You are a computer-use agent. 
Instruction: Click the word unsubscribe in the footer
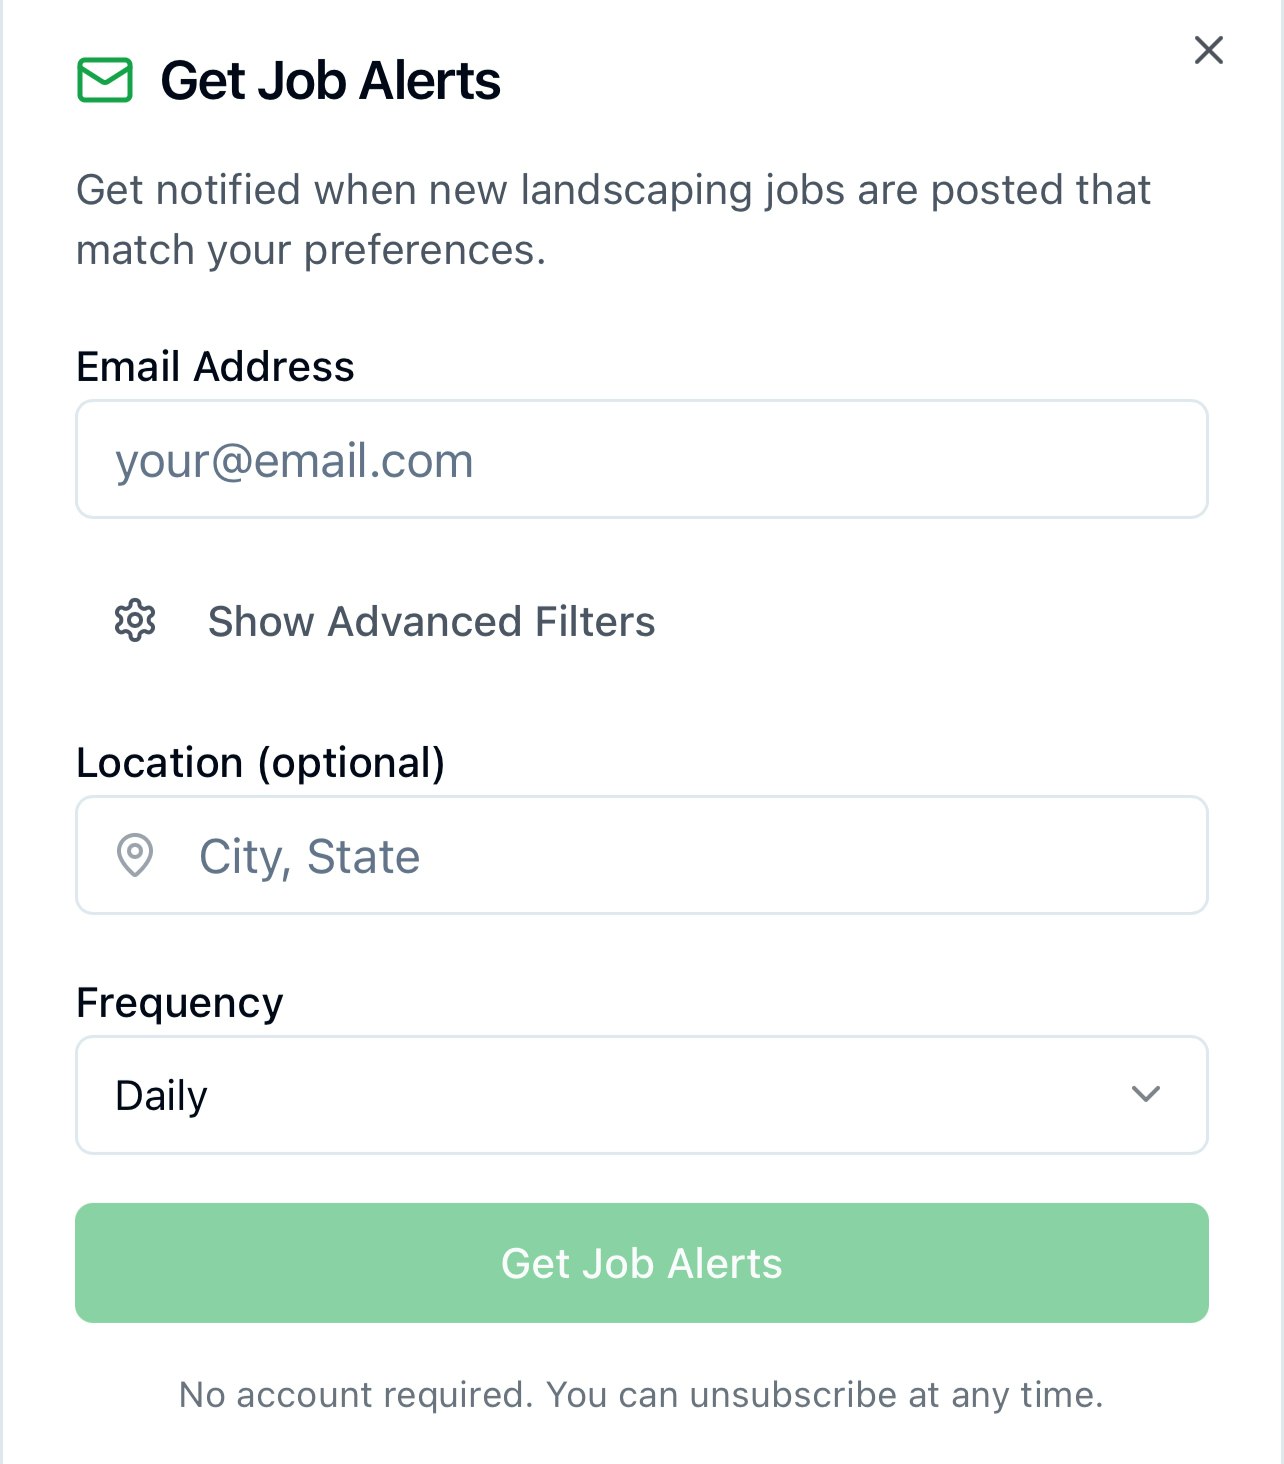(793, 1394)
